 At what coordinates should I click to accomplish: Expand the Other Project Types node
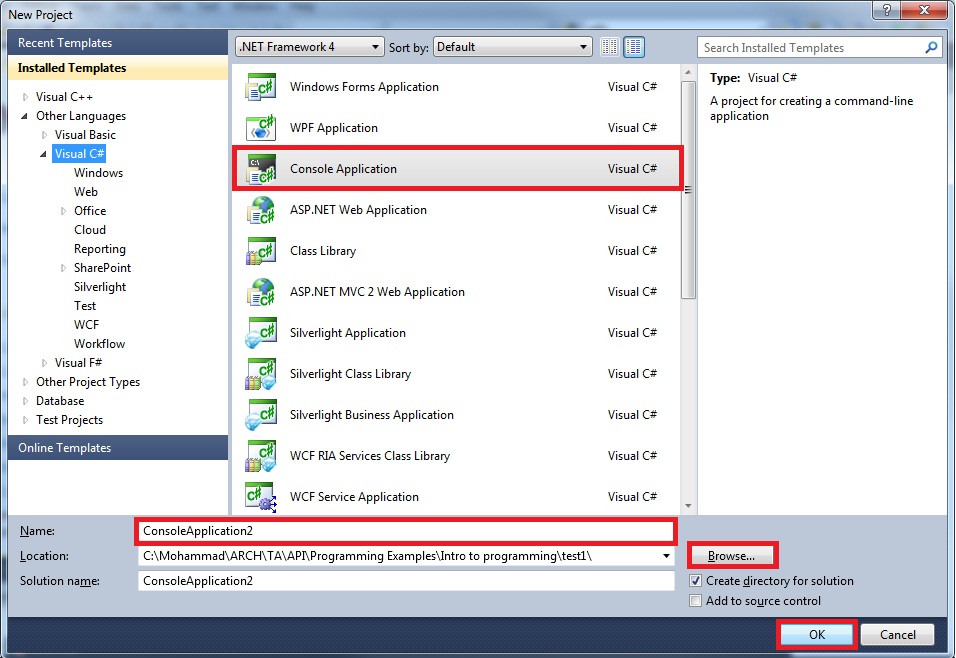point(25,382)
